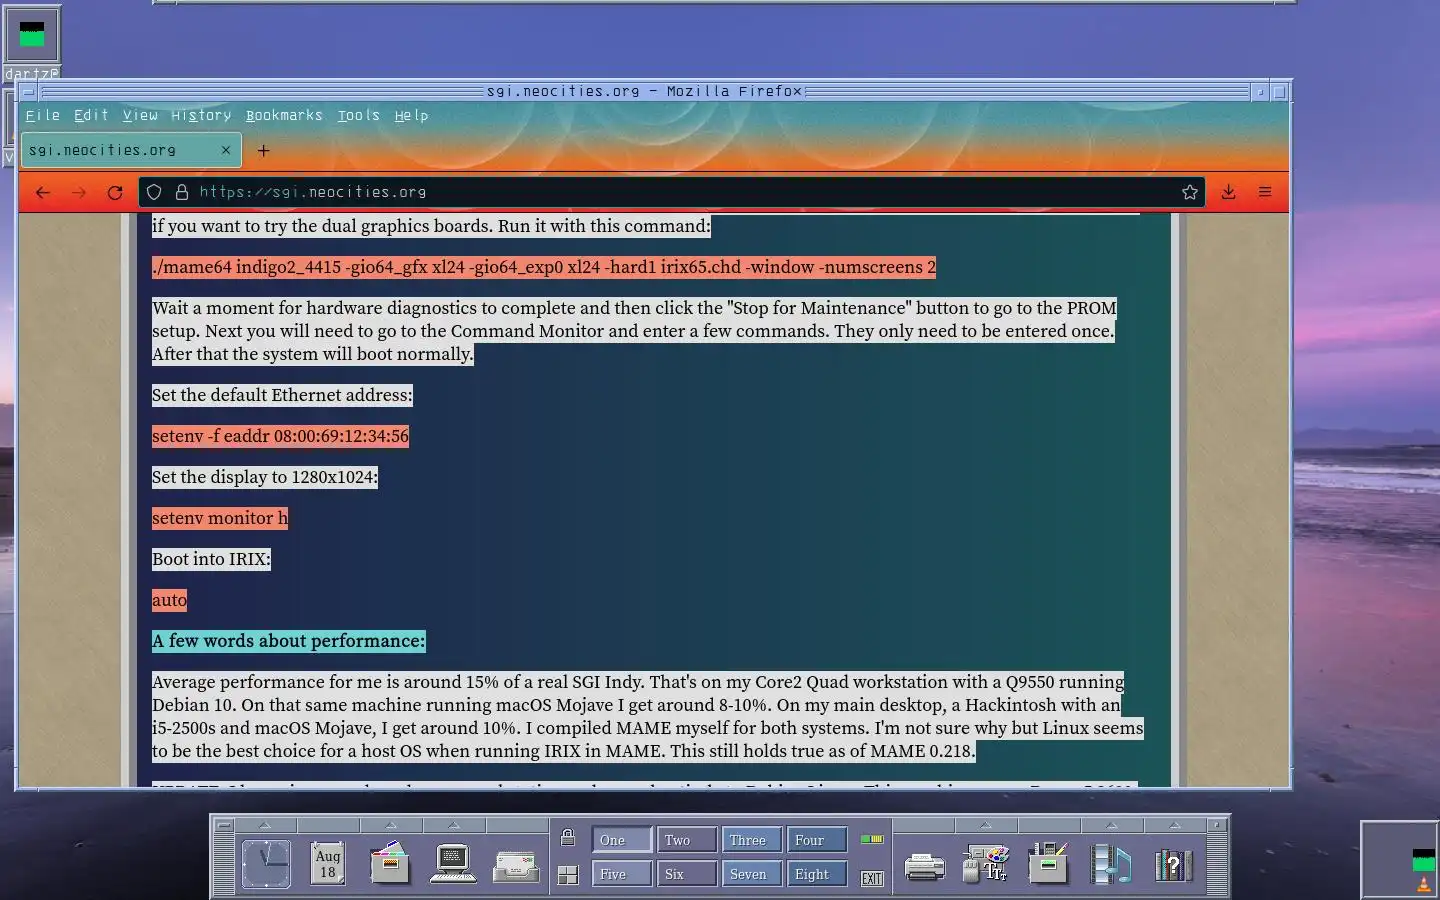Click the workspace grid icon below the lock

(x=568, y=875)
